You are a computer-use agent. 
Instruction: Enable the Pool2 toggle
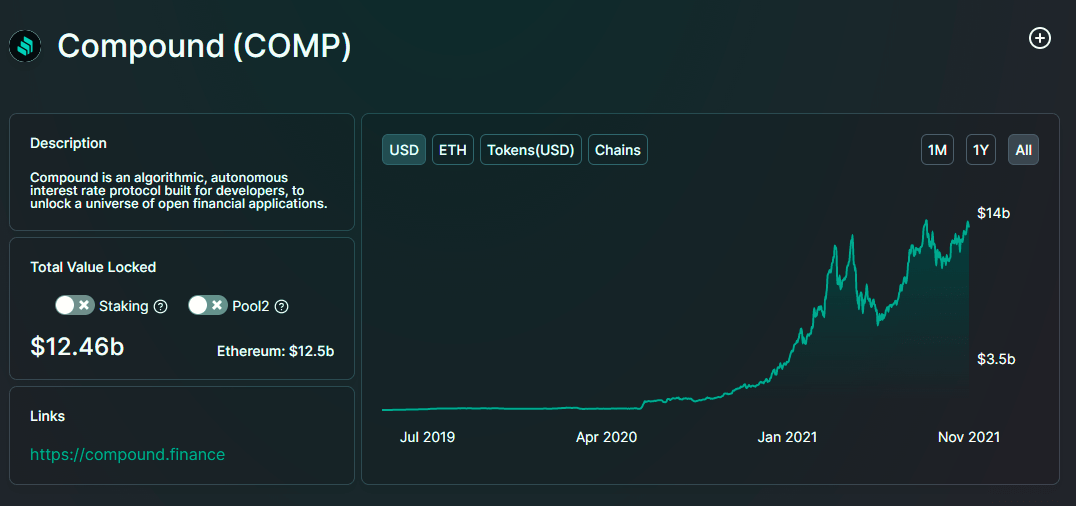tap(208, 305)
